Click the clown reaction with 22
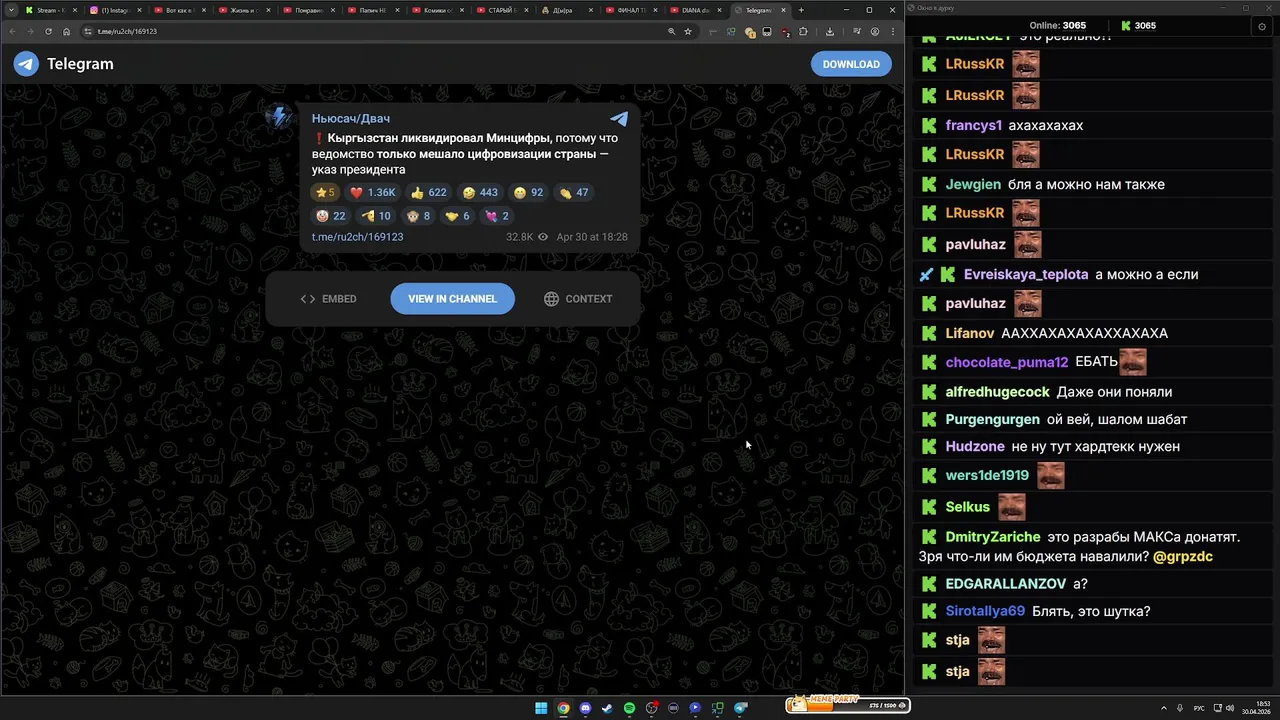This screenshot has width=1280, height=720. click(331, 216)
